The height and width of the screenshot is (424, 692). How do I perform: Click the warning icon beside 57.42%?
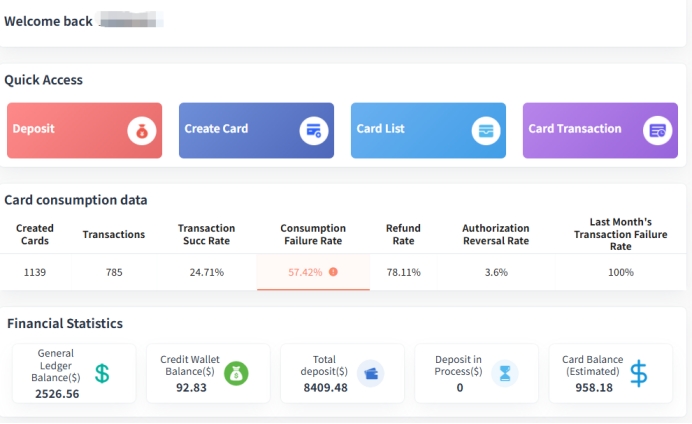[333, 272]
